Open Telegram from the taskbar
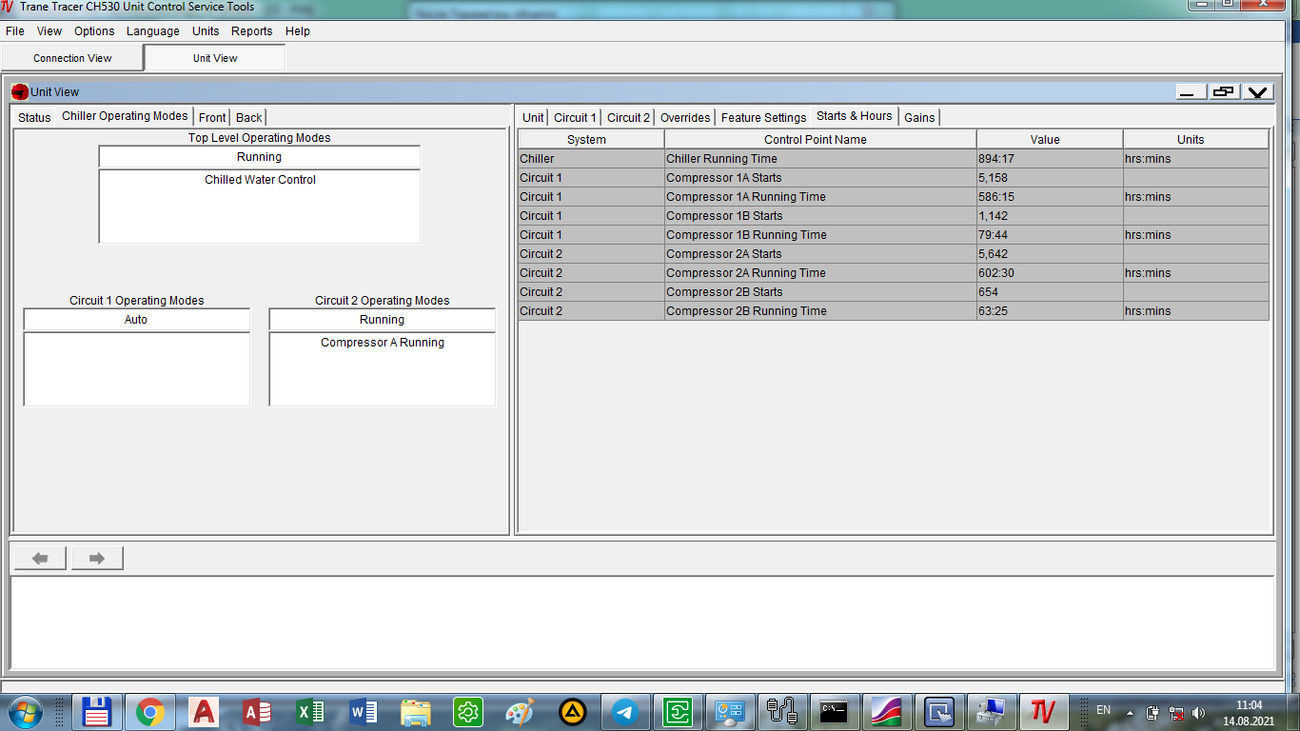Screen dimensions: 1300x731 [x=626, y=712]
